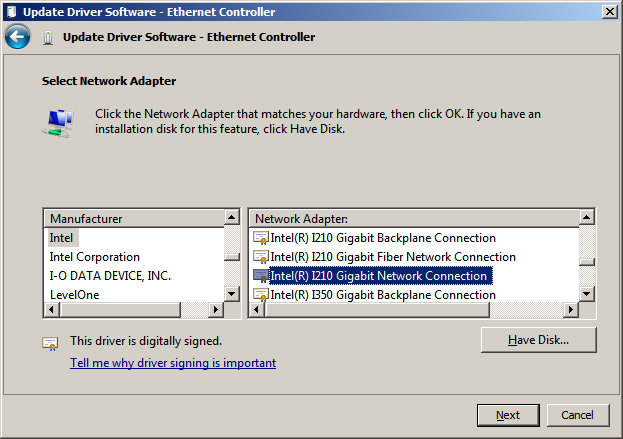Viewport: 623px width, 439px height.
Task: Click the Manufacturer list right arrow
Action: point(216,309)
